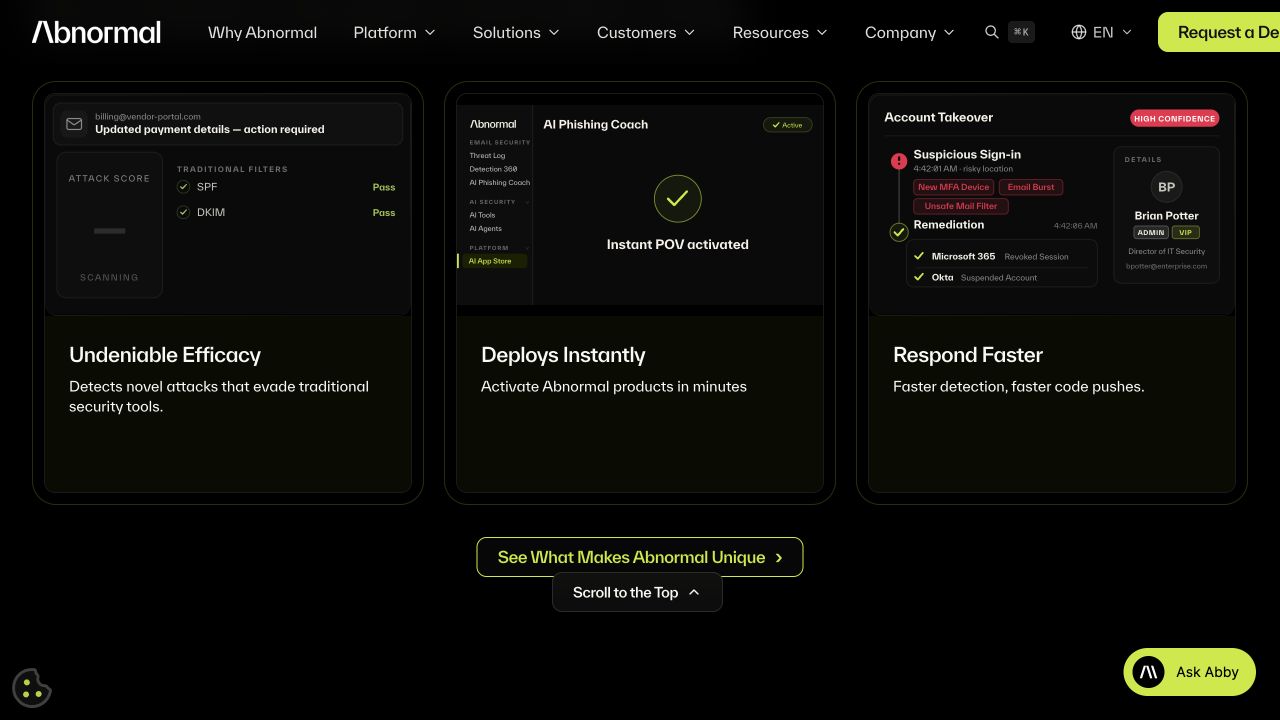Click the New MFA Device tag
The width and height of the screenshot is (1280, 720).
coord(953,187)
